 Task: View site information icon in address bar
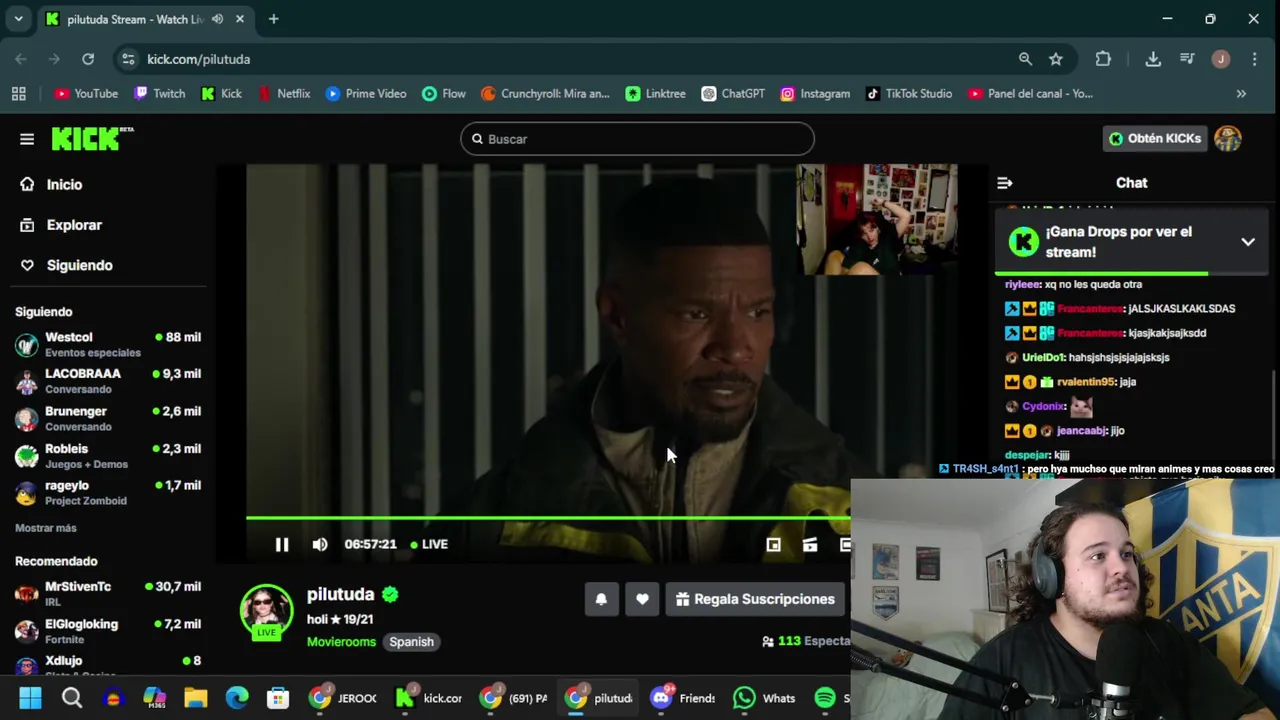click(x=128, y=59)
